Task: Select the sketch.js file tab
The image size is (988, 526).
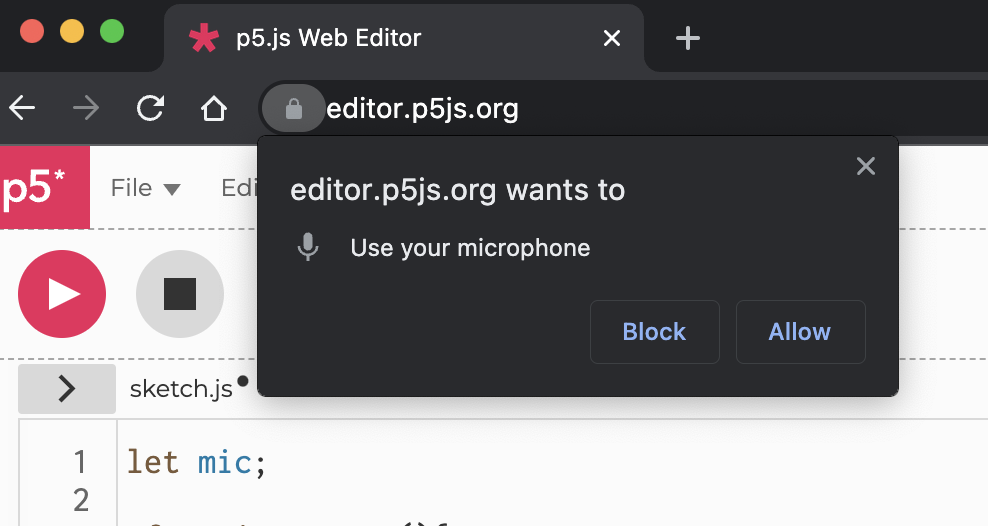Action: click(181, 389)
